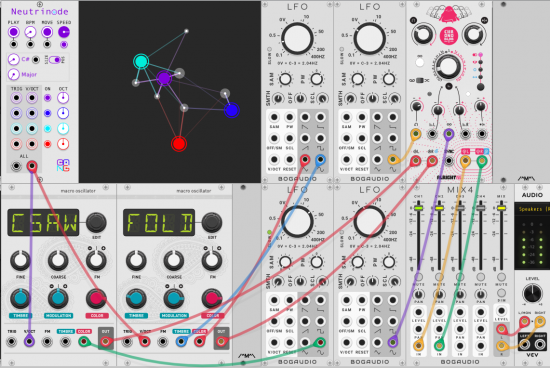
Task: Click the CONG logo on Neutrinode
Action: point(63,165)
